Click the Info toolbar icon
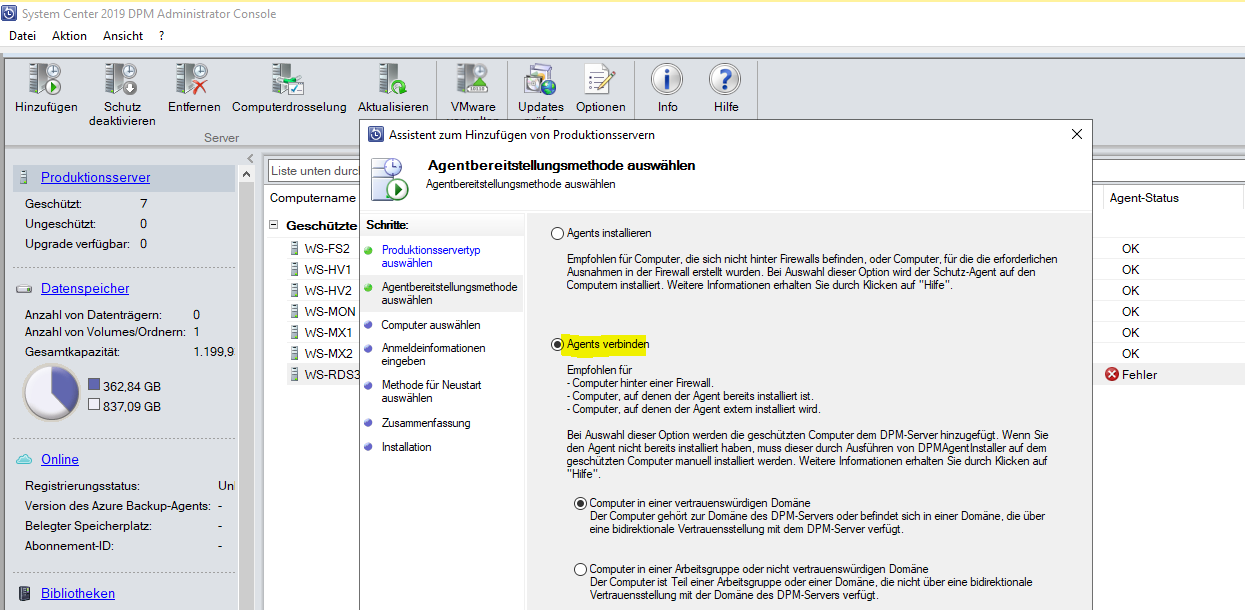This screenshot has width=1245, height=610. point(667,80)
